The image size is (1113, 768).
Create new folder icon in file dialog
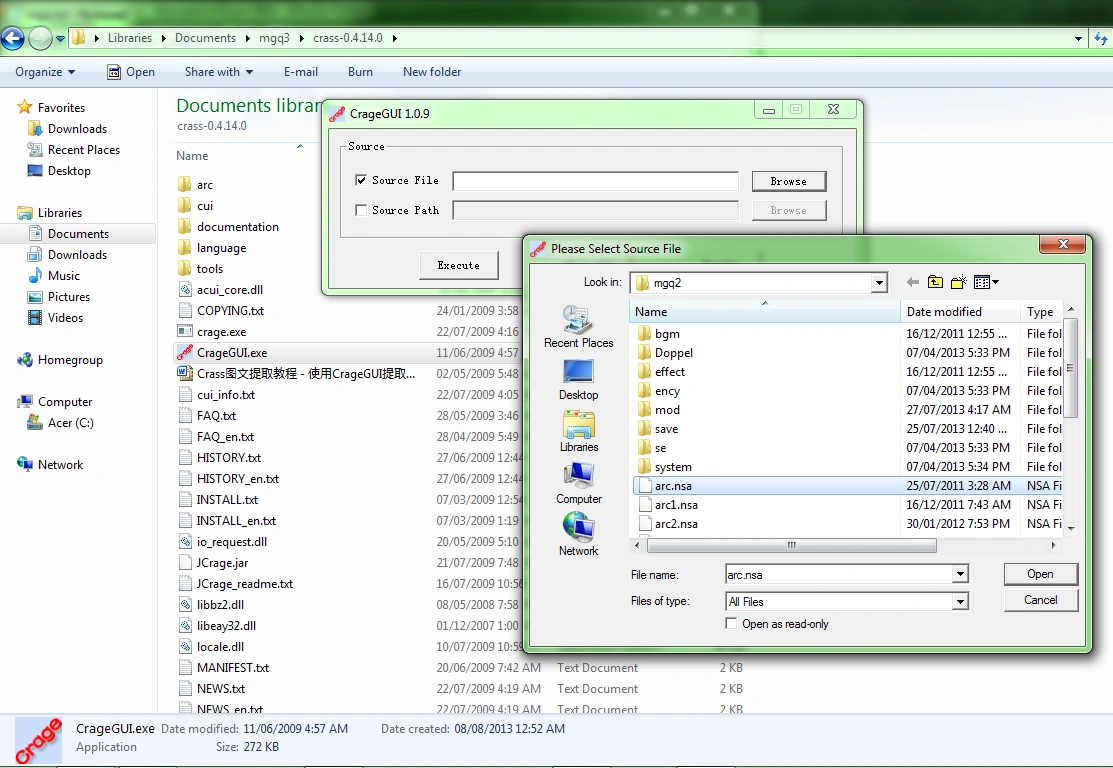click(959, 282)
